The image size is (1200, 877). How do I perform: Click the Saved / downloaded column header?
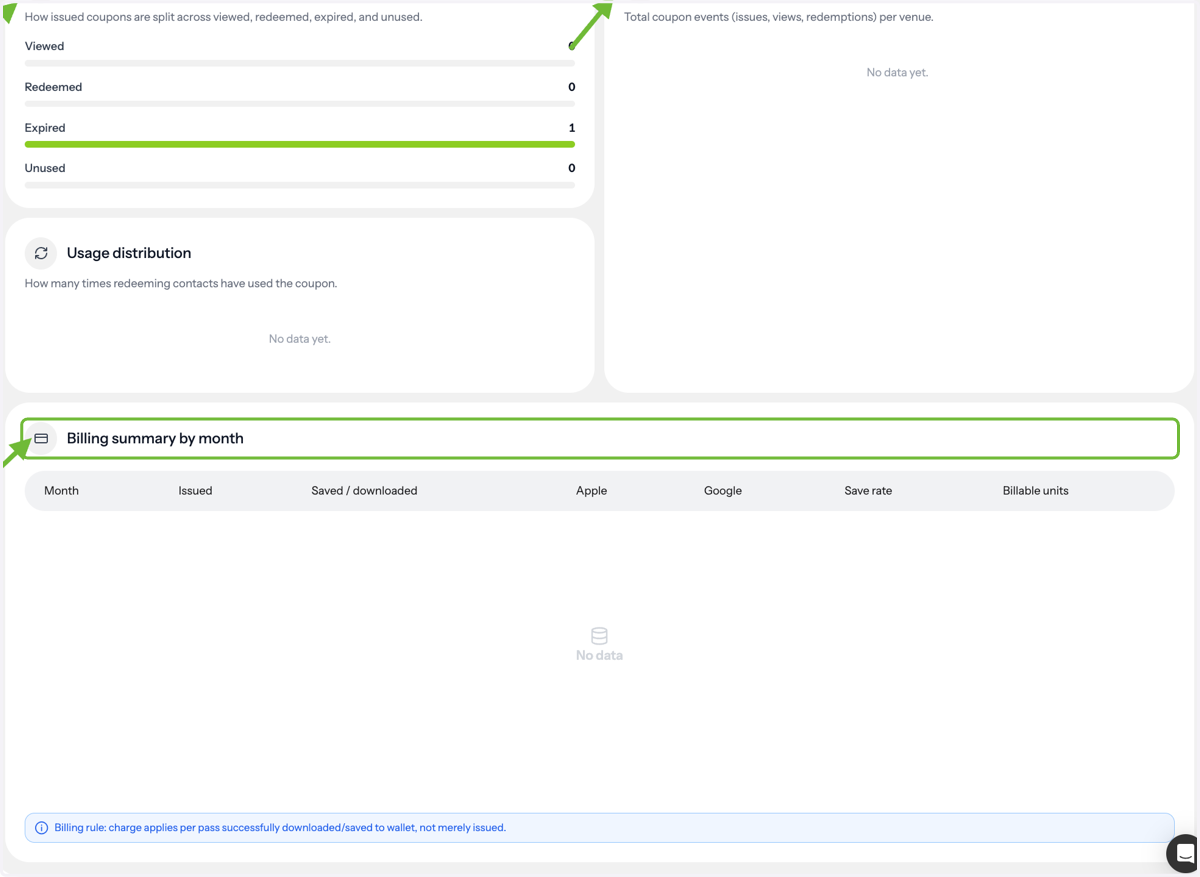(x=364, y=491)
